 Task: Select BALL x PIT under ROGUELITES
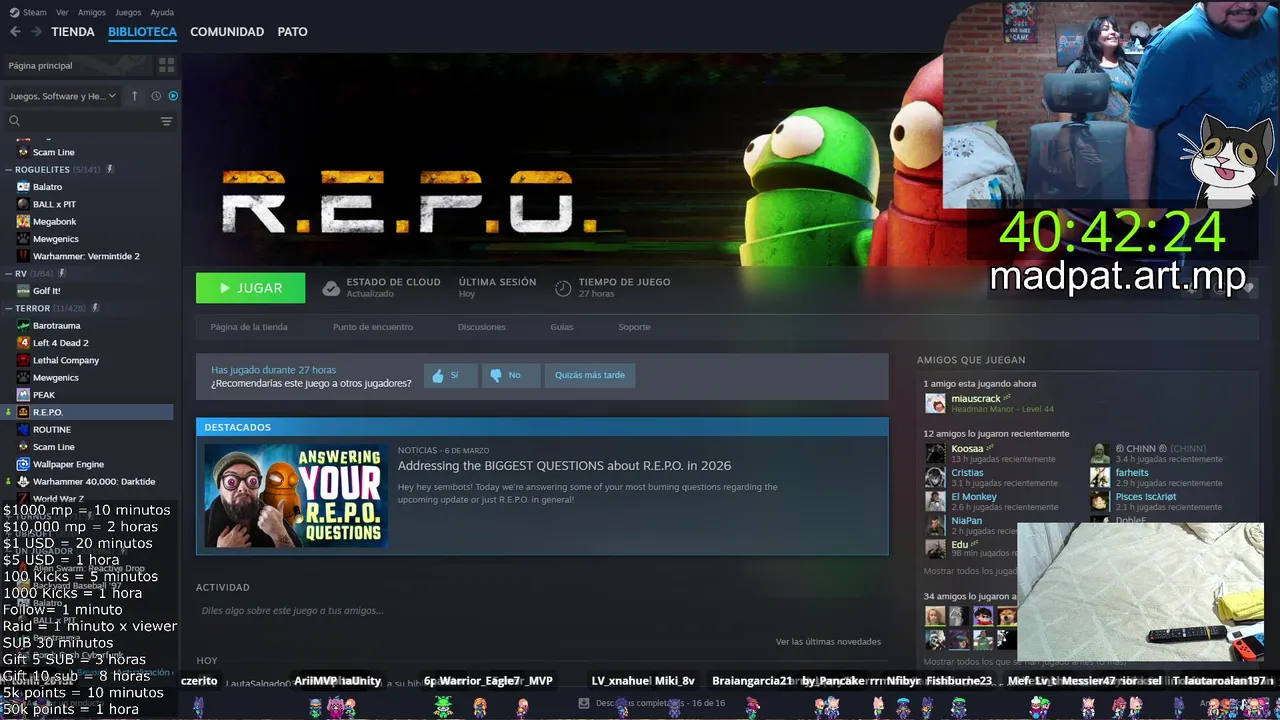tap(54, 204)
